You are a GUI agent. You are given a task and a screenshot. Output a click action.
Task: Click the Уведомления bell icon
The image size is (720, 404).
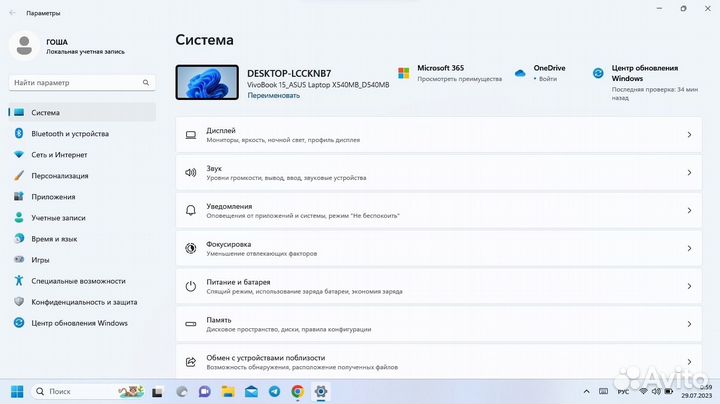tap(191, 210)
